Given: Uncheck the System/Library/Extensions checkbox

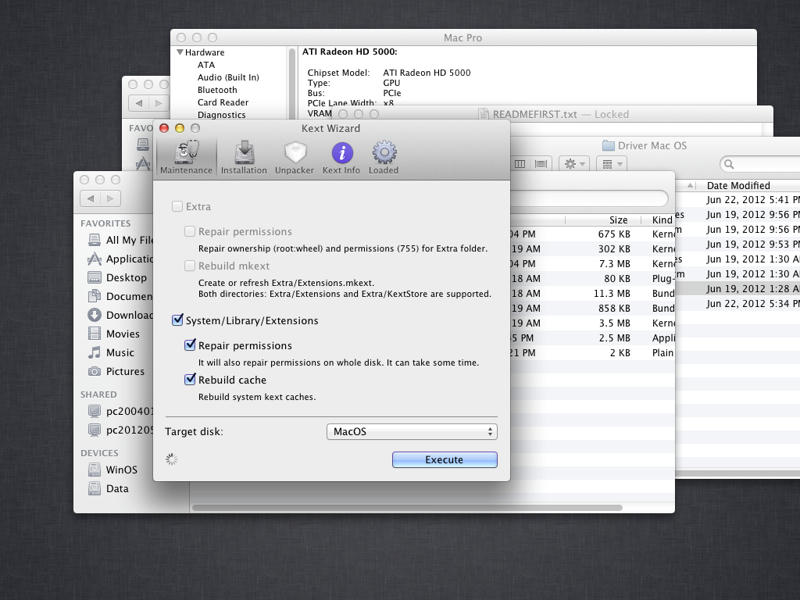Looking at the screenshot, I should (178, 320).
